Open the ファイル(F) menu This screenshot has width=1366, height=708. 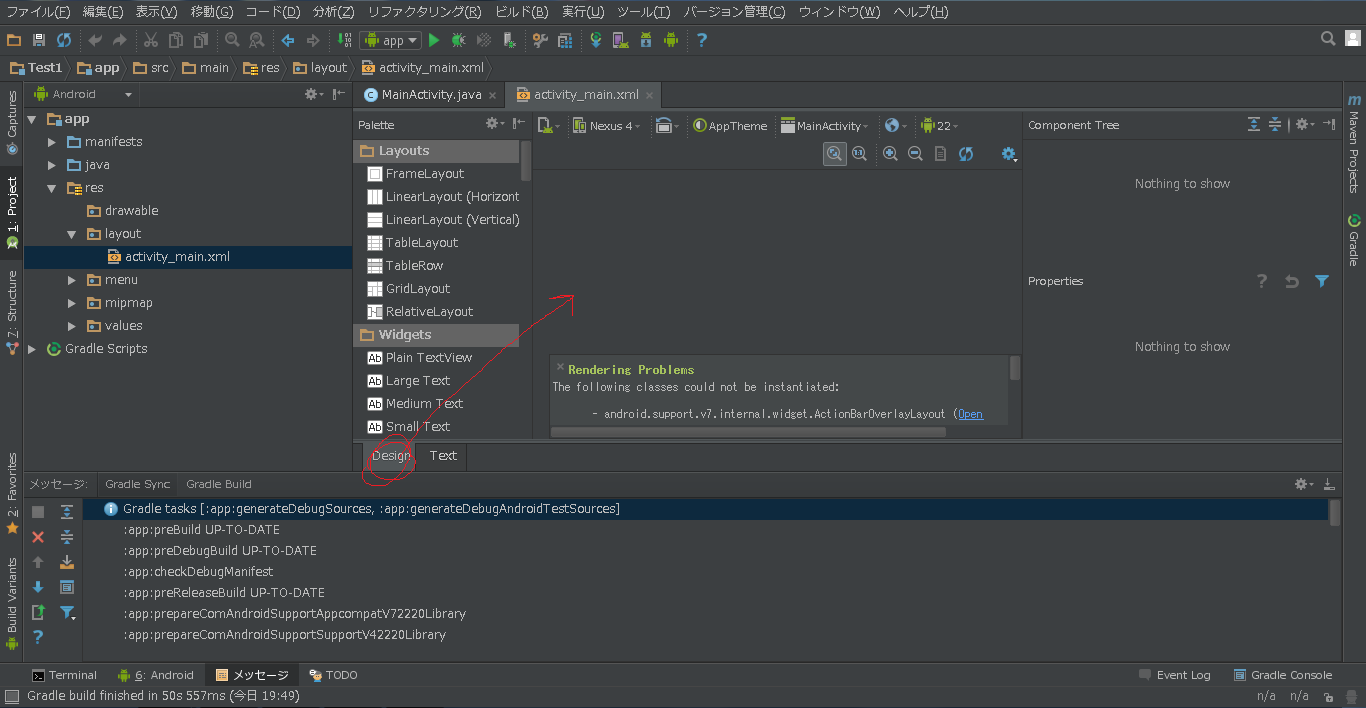(x=38, y=12)
